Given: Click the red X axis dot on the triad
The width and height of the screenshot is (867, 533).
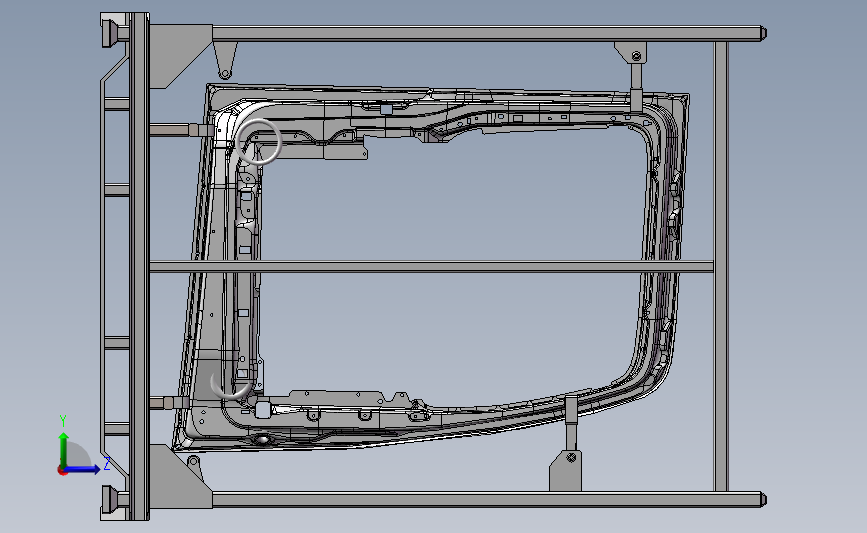Looking at the screenshot, I should [x=62, y=471].
